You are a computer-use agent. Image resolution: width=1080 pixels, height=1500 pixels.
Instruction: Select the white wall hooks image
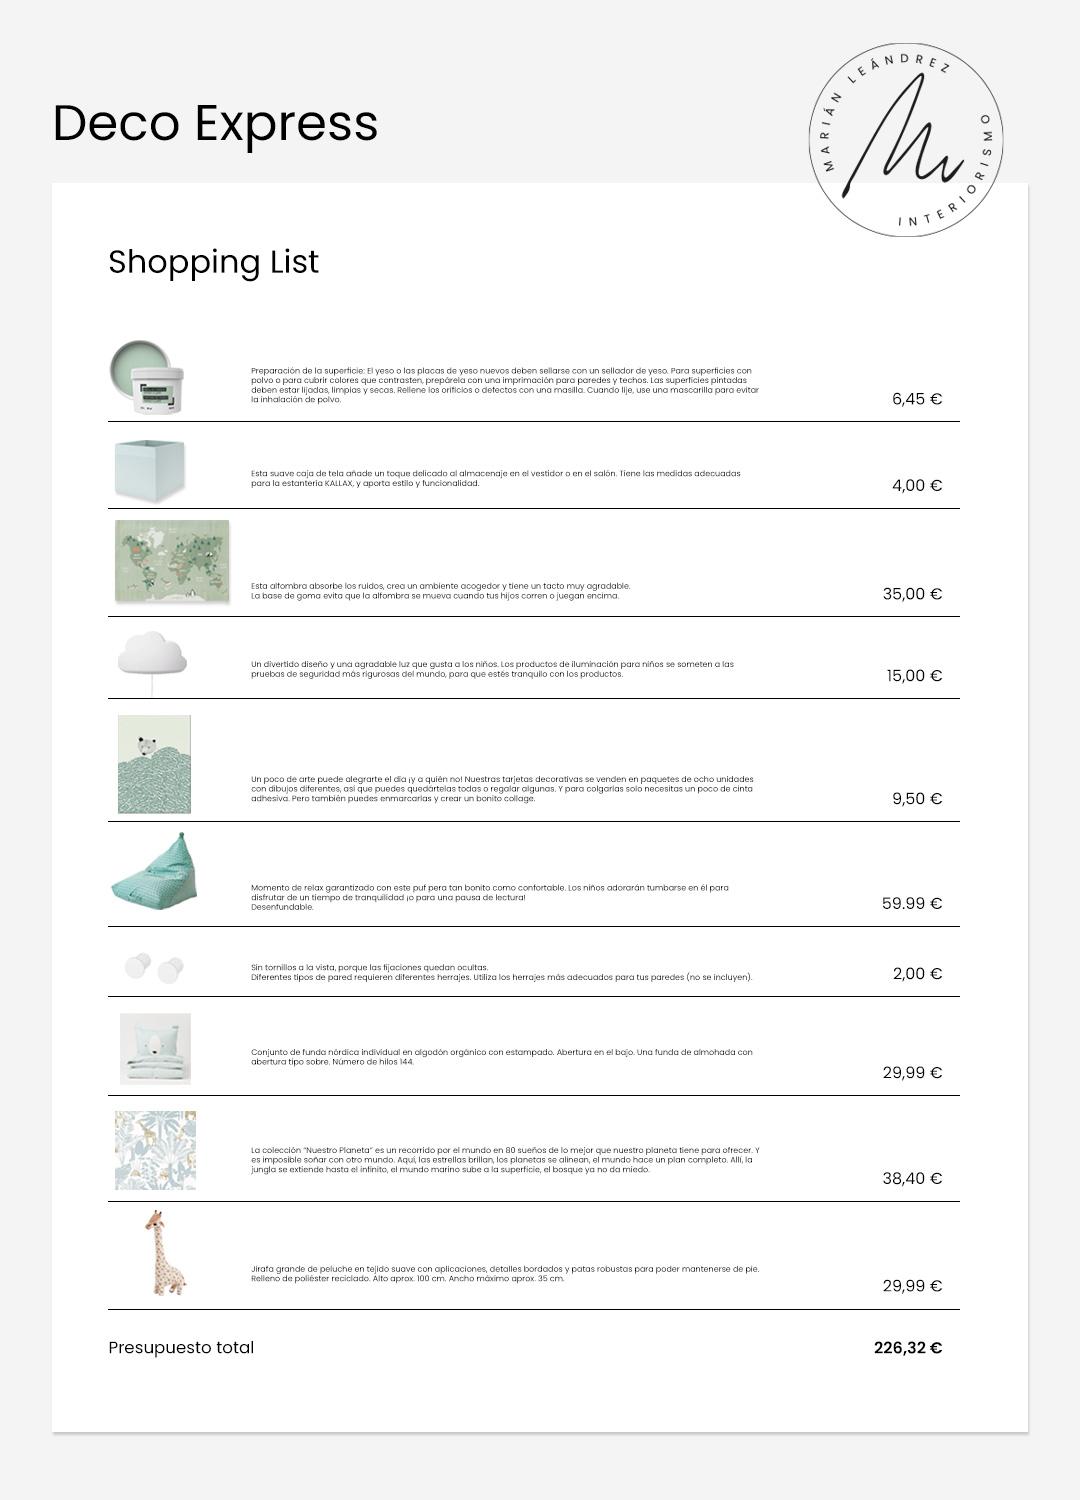coord(155,967)
